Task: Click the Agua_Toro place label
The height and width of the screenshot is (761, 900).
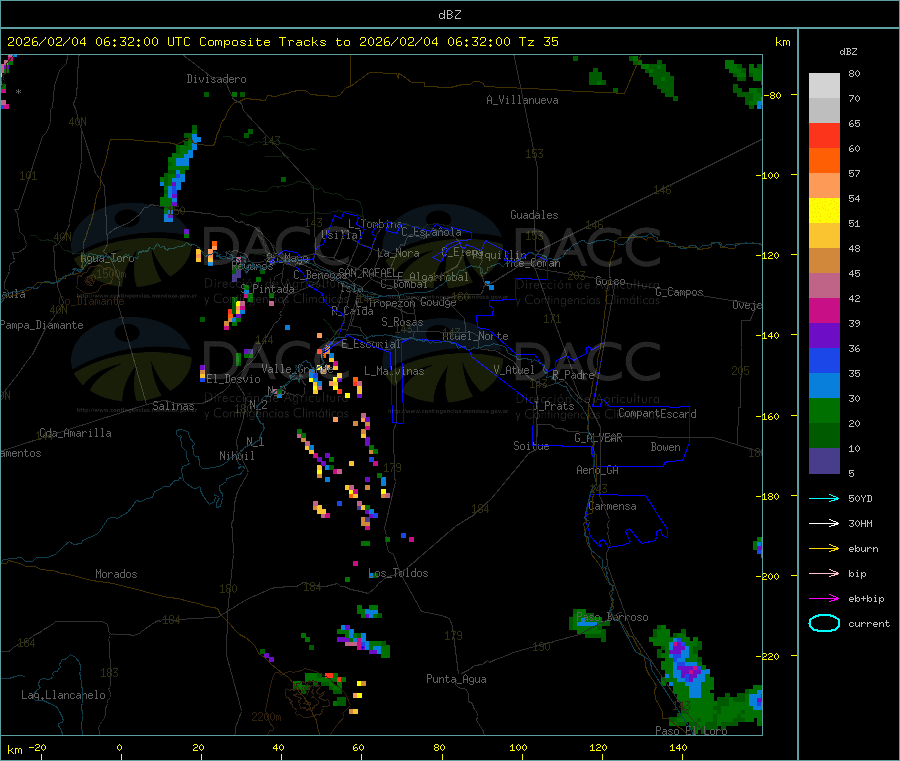Action: [x=107, y=258]
